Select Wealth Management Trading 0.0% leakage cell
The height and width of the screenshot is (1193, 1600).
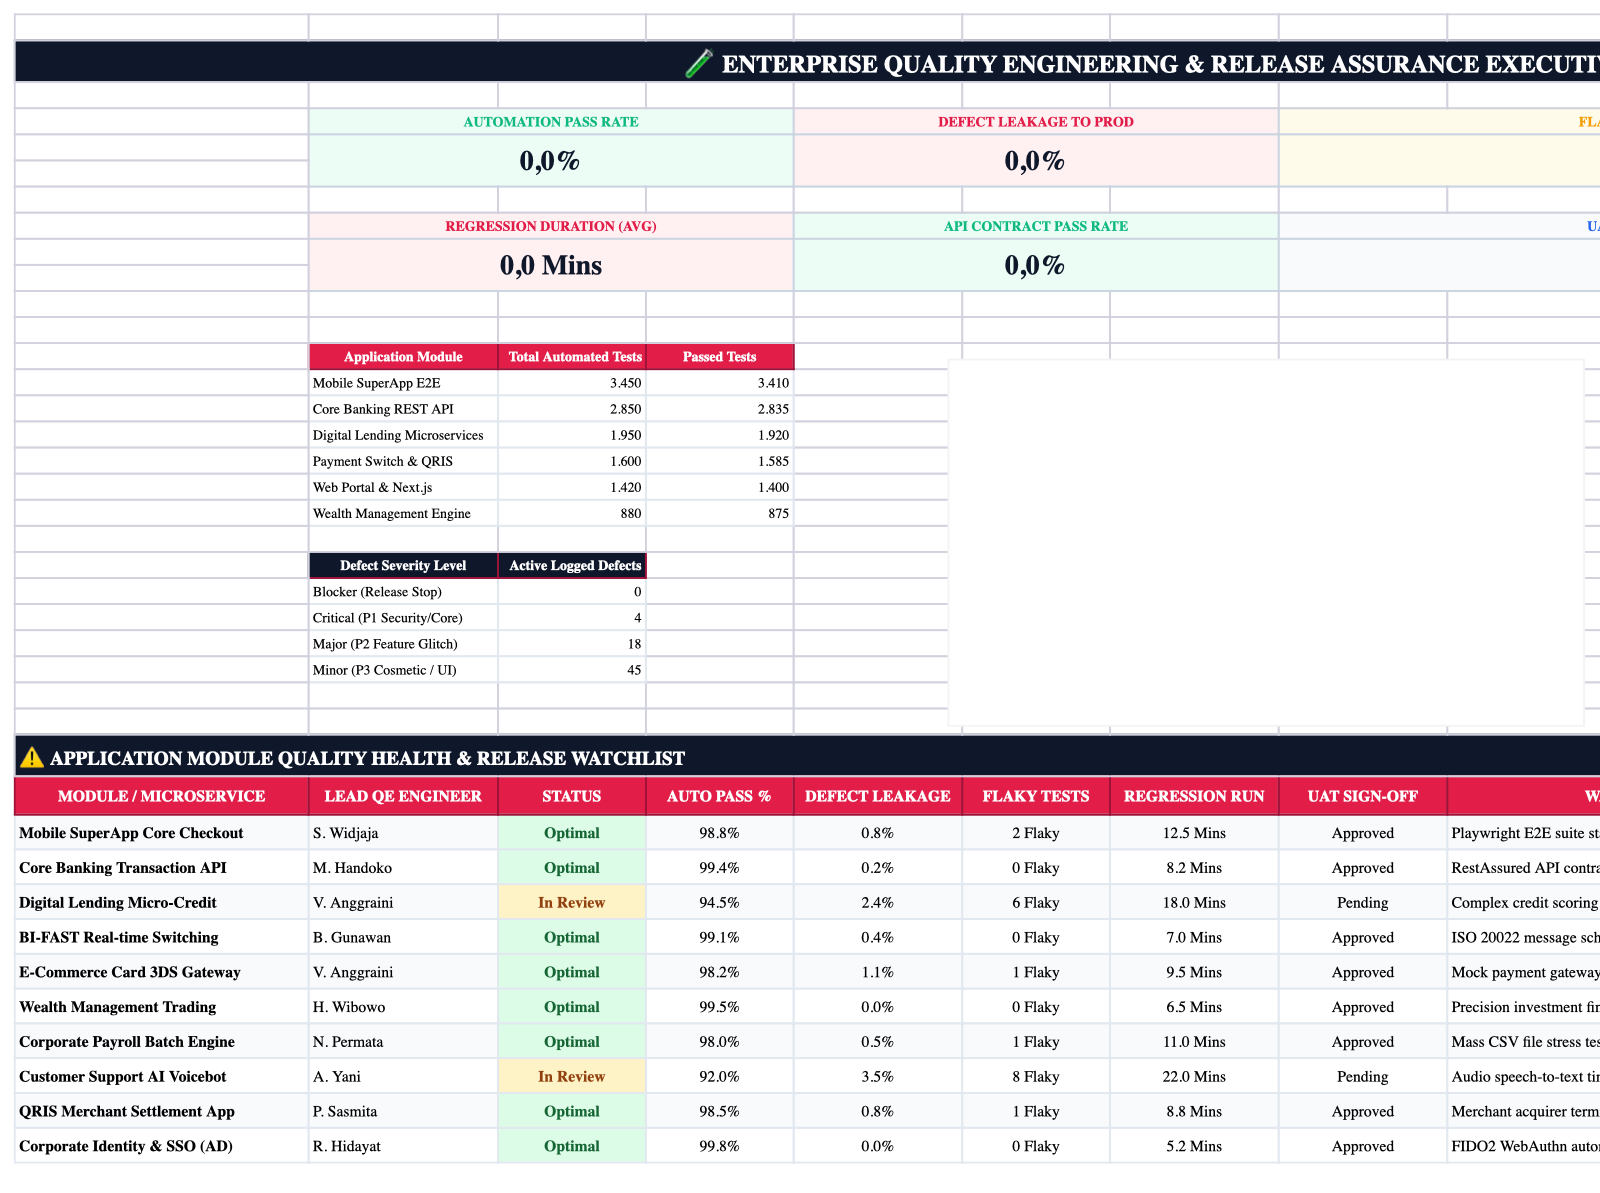click(878, 1007)
